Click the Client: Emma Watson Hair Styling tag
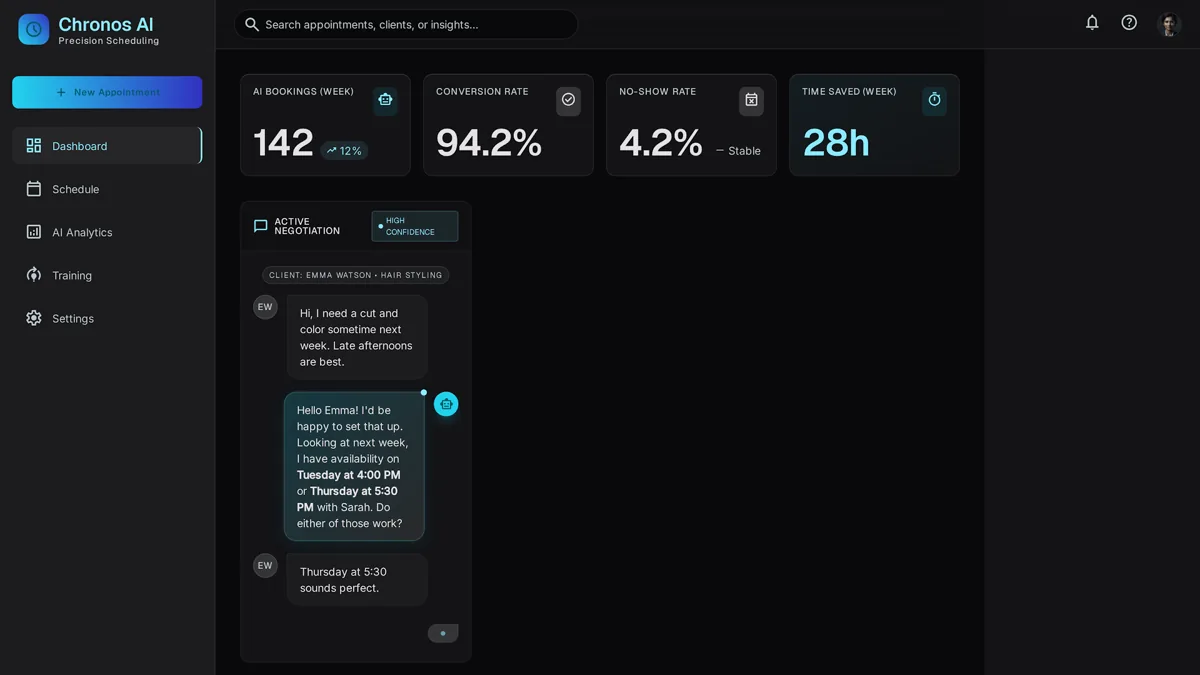The width and height of the screenshot is (1200, 675). (x=355, y=275)
